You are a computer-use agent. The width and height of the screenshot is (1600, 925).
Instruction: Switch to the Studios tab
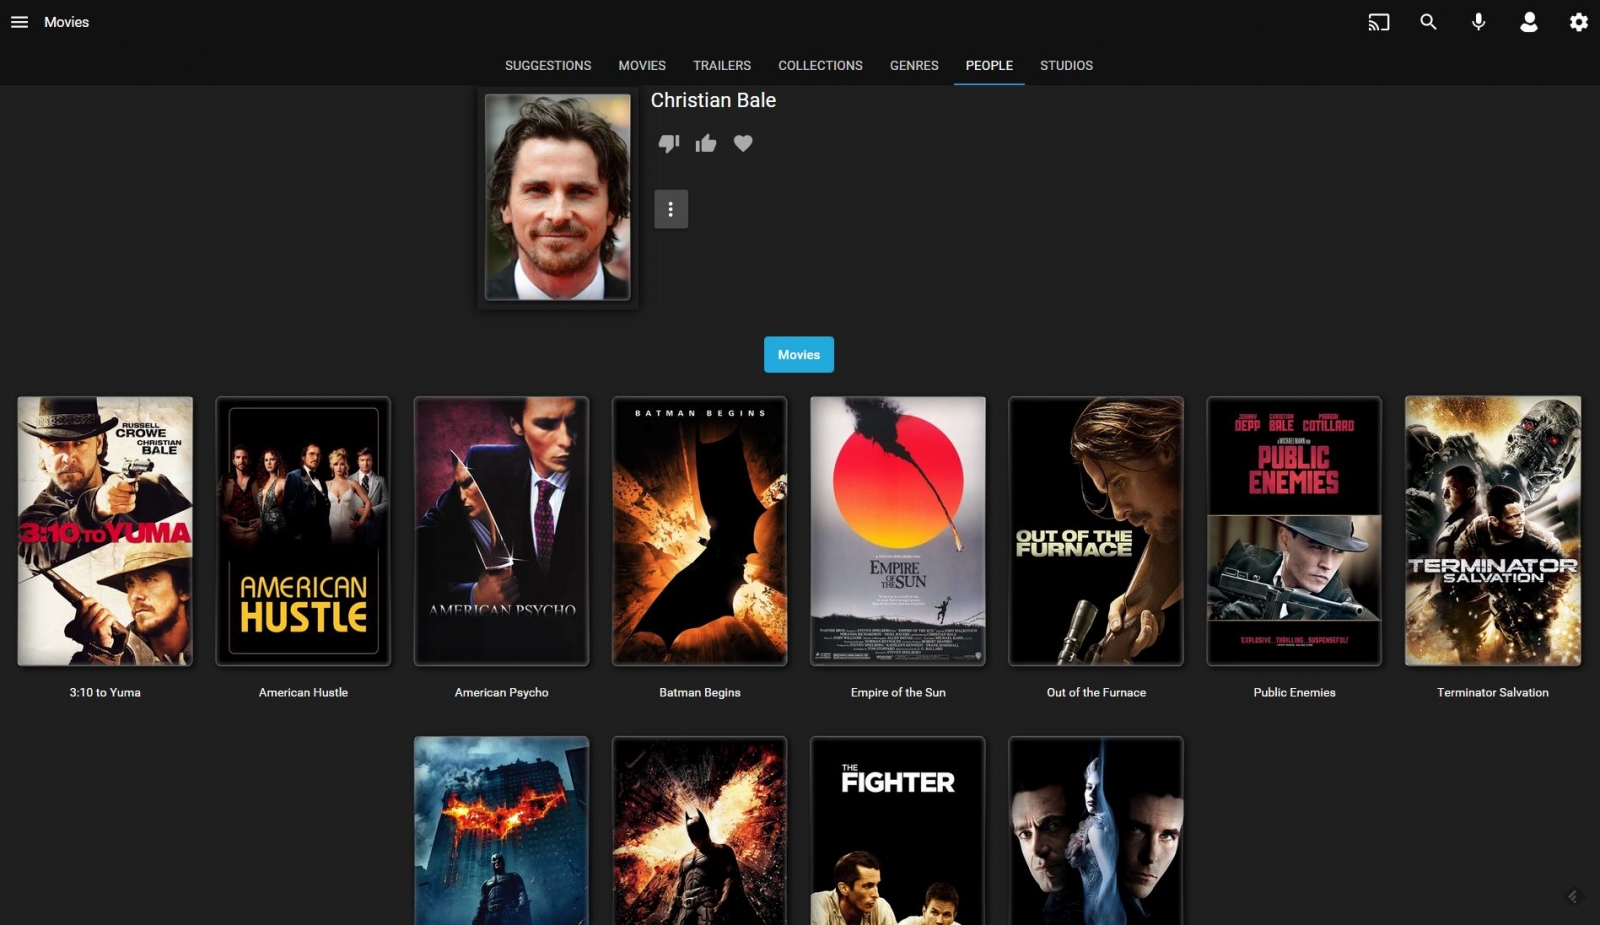[x=1066, y=65]
